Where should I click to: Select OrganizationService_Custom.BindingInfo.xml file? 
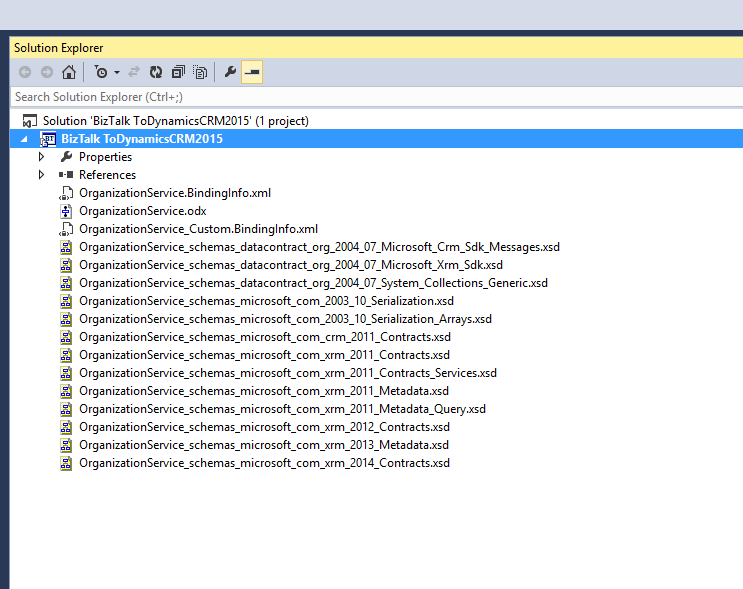[x=198, y=229]
